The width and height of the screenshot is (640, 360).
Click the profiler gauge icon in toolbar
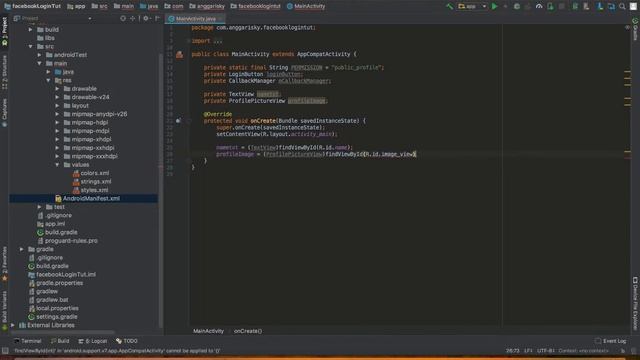(x=539, y=6)
